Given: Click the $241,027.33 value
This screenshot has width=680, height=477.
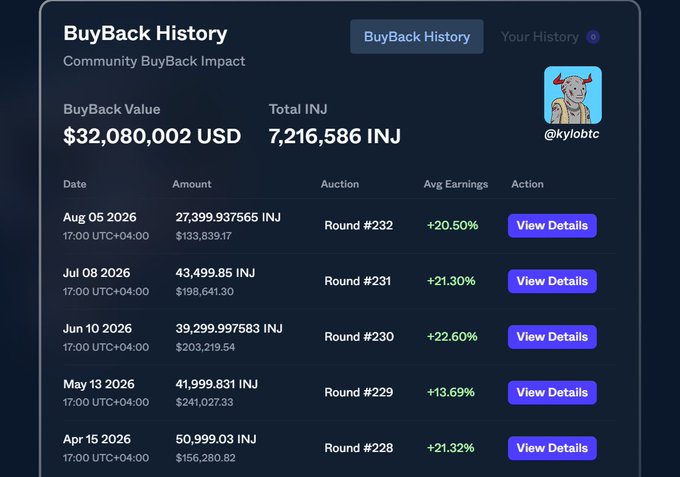Looking at the screenshot, I should [205, 402].
